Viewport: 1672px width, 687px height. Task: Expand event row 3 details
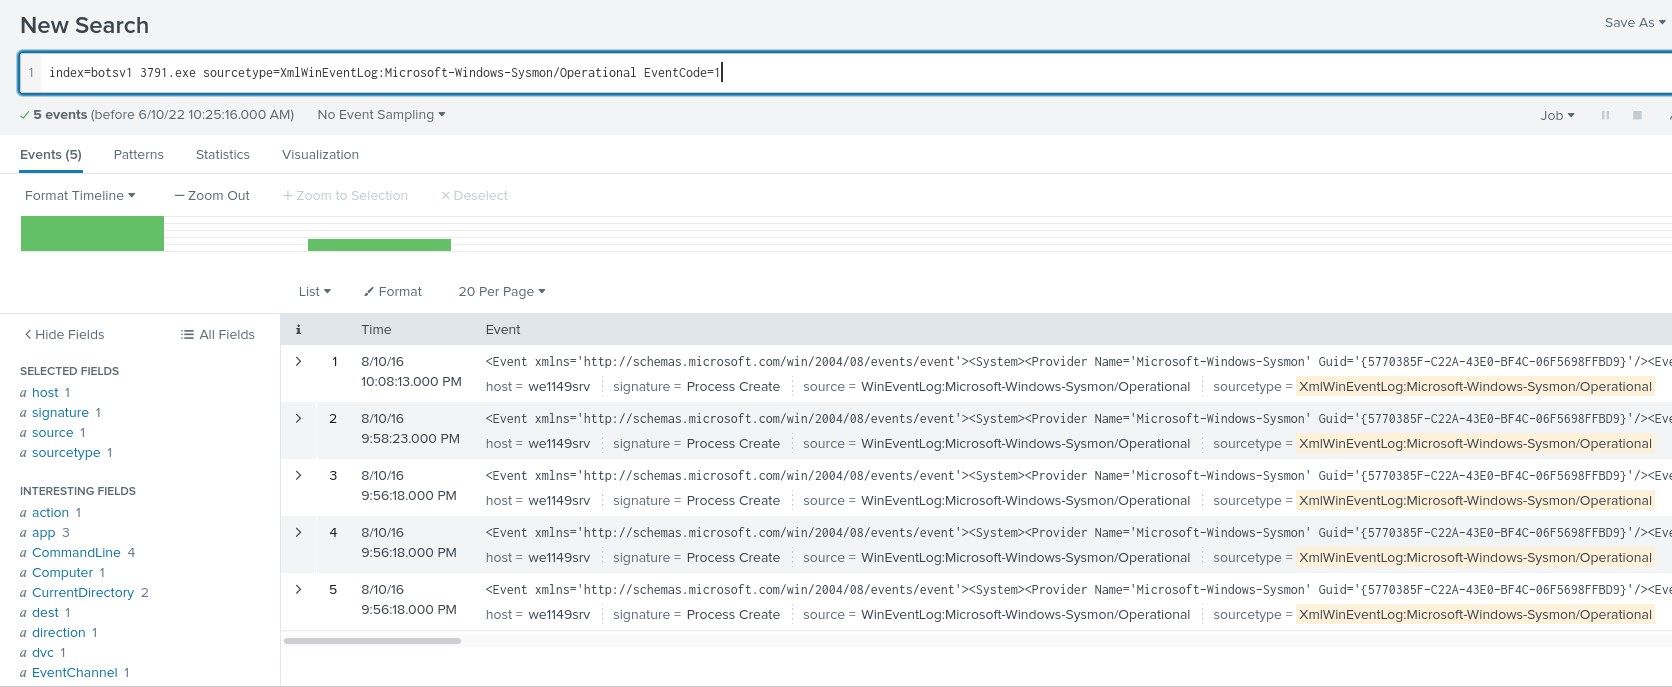click(298, 475)
